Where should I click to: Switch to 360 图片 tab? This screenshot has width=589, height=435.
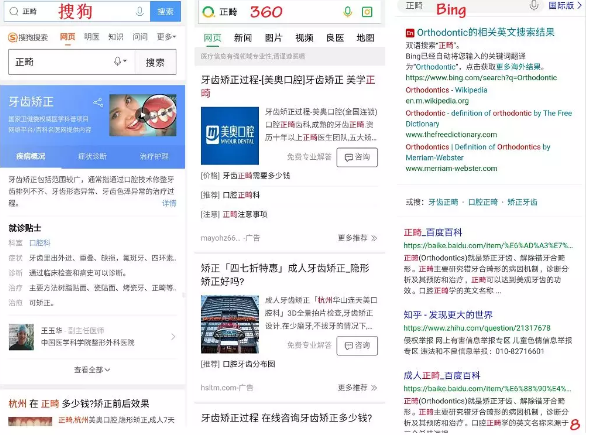click(x=273, y=38)
